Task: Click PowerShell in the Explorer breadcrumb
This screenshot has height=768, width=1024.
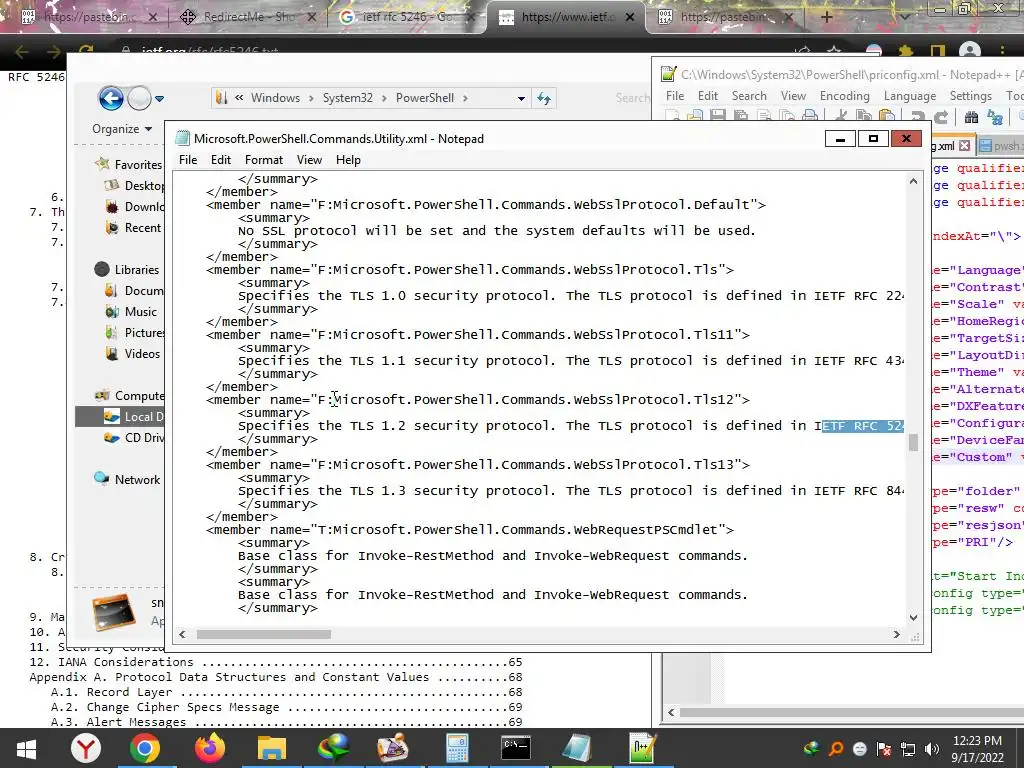Action: [x=424, y=98]
